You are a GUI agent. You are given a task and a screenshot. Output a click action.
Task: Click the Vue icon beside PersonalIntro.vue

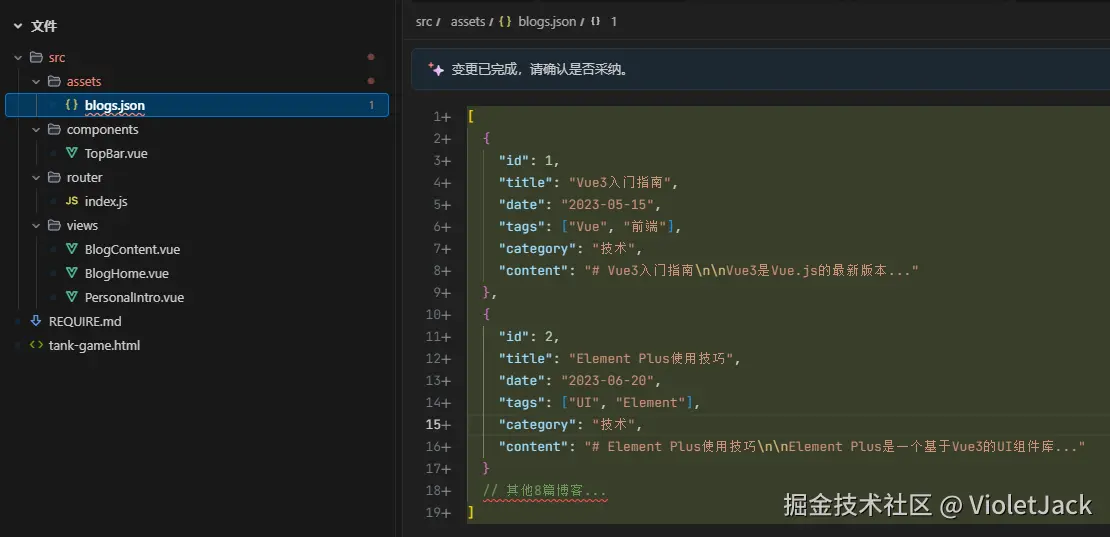pos(72,297)
